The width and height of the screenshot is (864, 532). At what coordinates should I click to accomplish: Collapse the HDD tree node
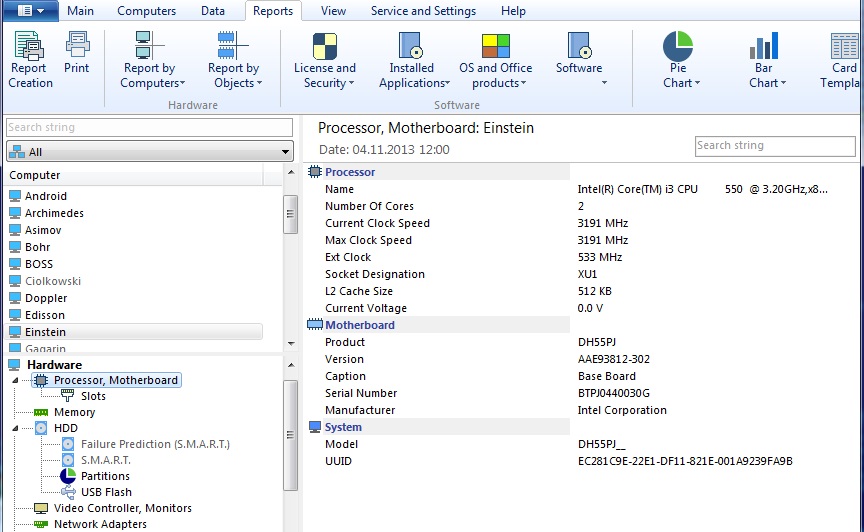(16, 428)
